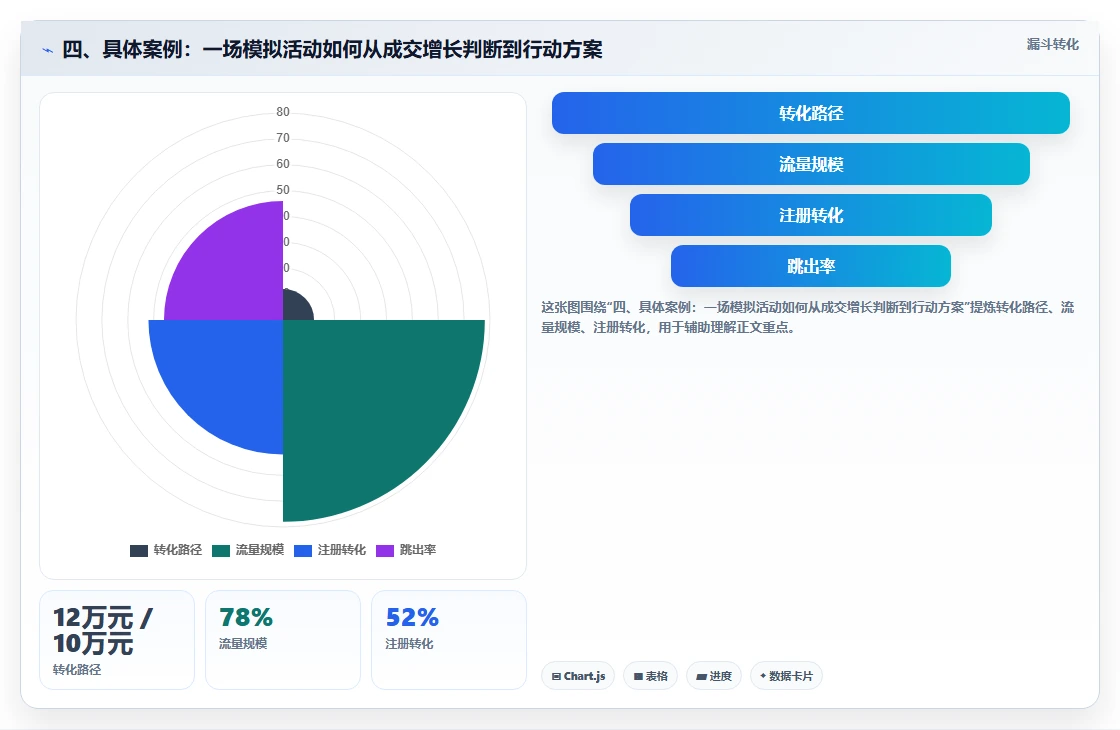Image resolution: width=1120 pixels, height=730 pixels.
Task: Open the 78% 流量规模 stat card
Action: click(283, 640)
